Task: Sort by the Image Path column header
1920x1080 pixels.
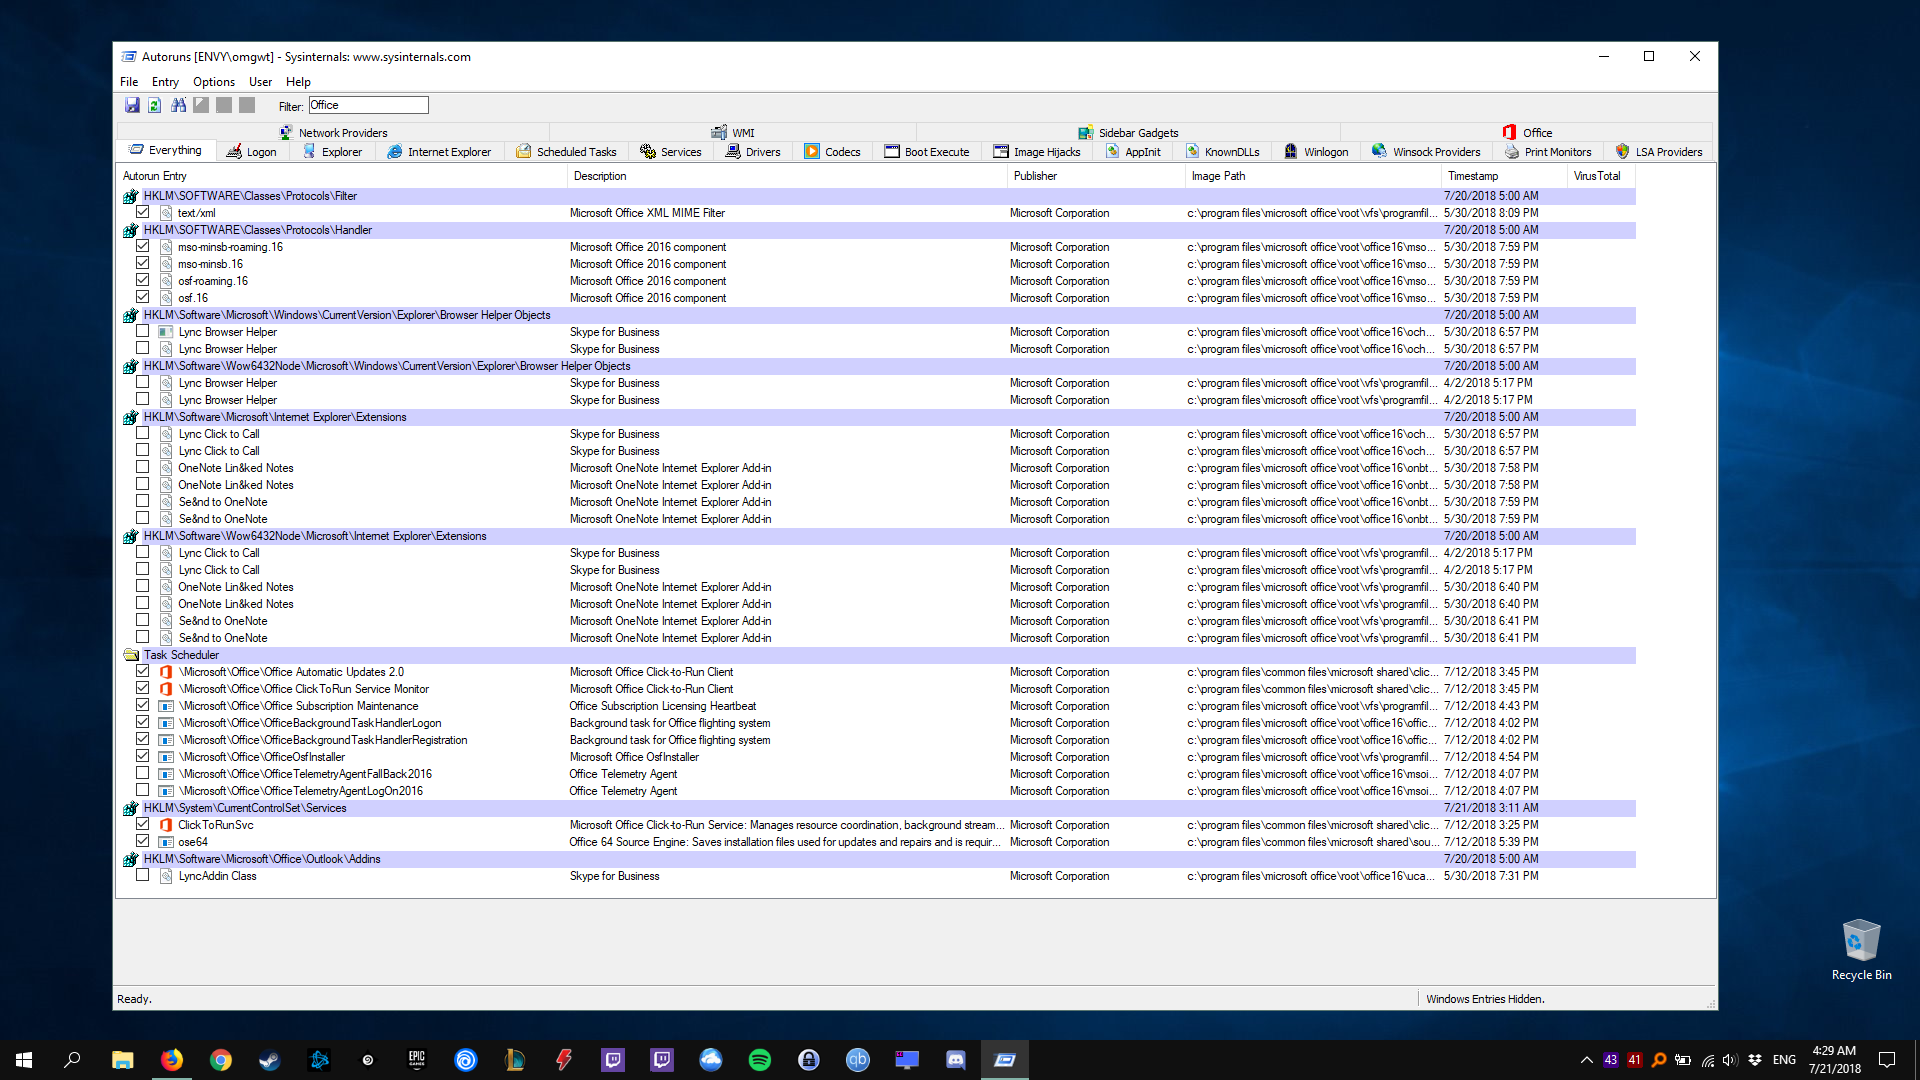Action: tap(1312, 176)
